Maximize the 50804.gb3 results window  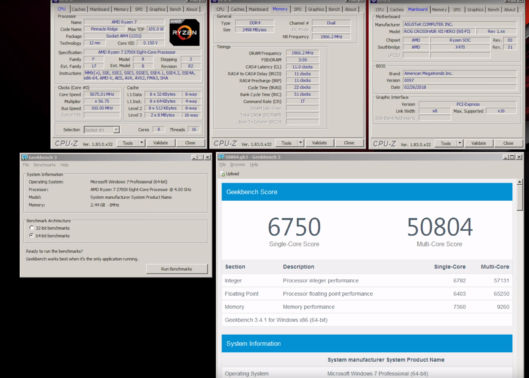click(512, 157)
